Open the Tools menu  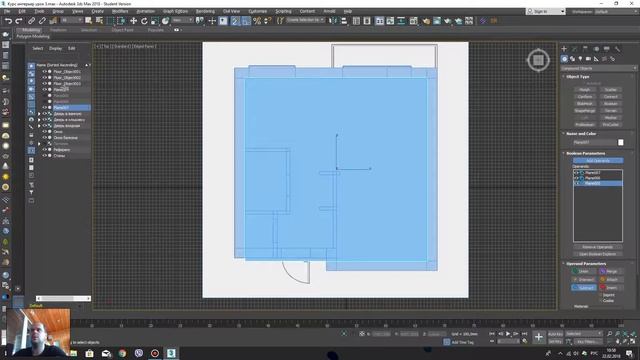click(x=39, y=11)
